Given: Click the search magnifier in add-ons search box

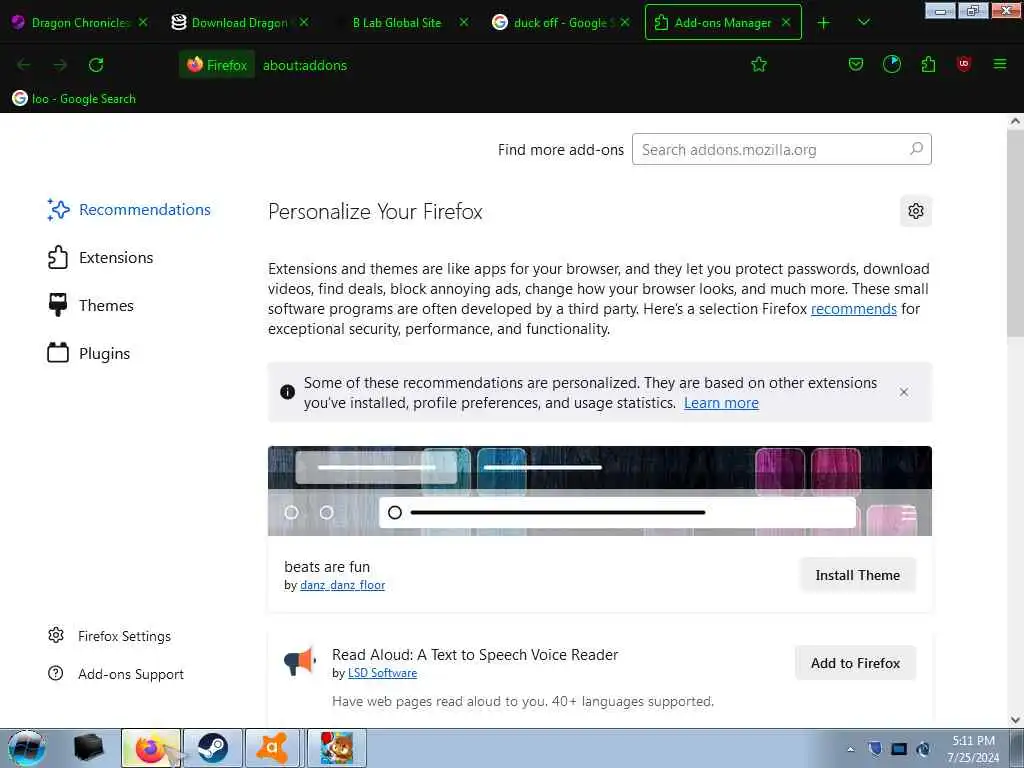Looking at the screenshot, I should pos(916,149).
